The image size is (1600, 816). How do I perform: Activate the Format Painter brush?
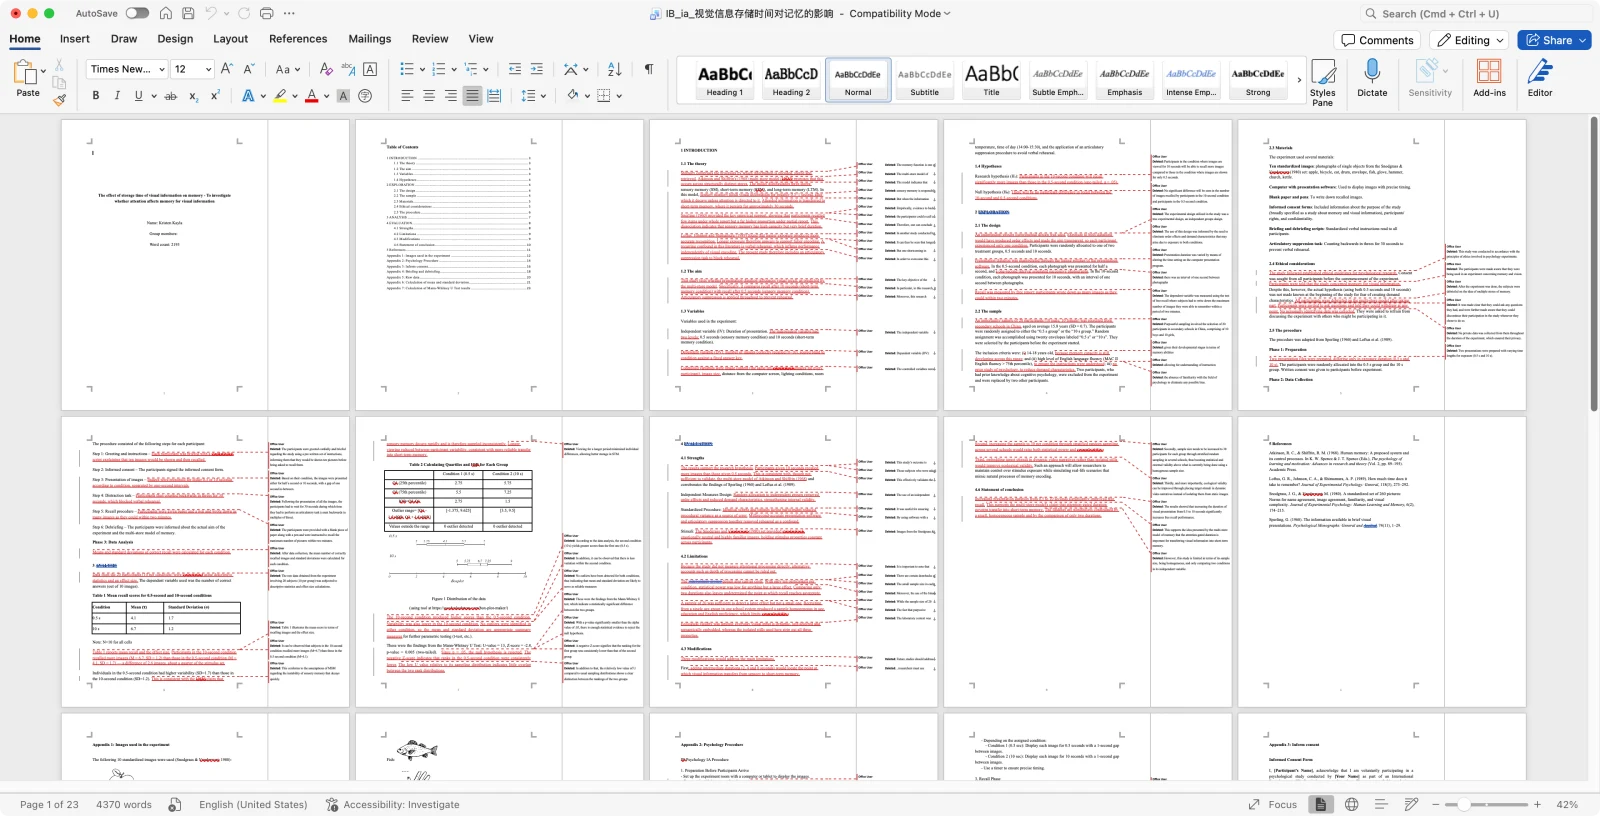[x=59, y=98]
